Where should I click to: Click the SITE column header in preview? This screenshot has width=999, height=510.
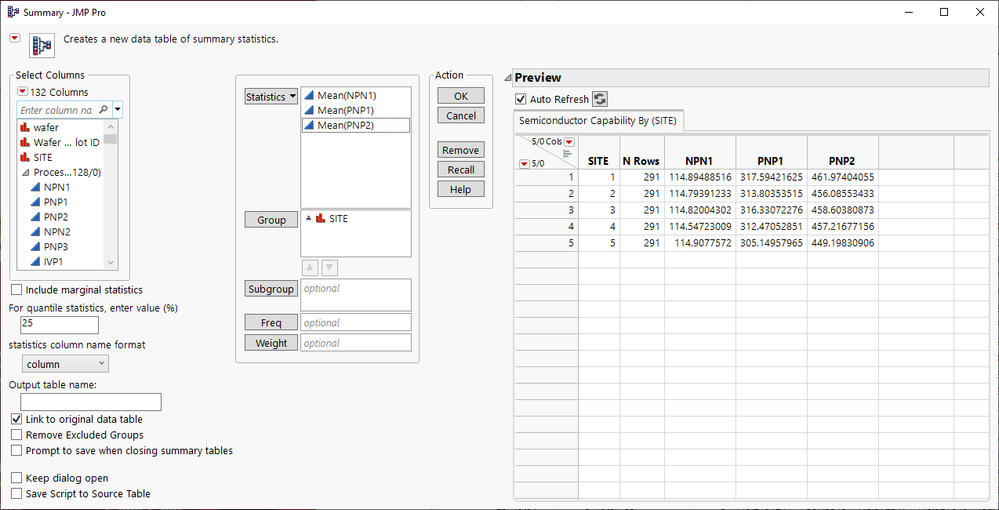point(598,161)
